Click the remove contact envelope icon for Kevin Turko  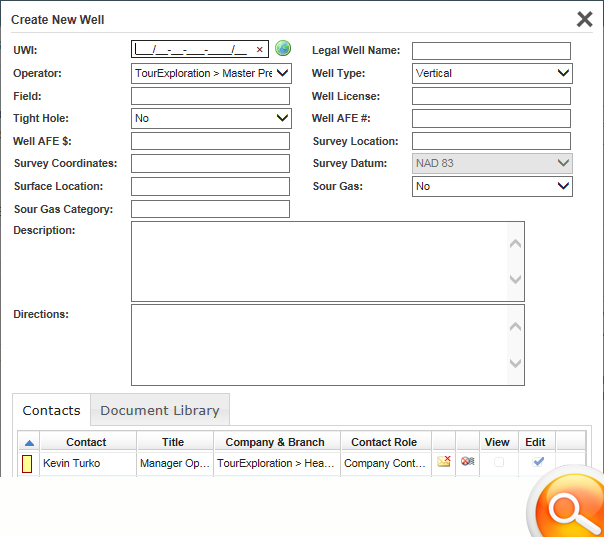[x=444, y=462]
